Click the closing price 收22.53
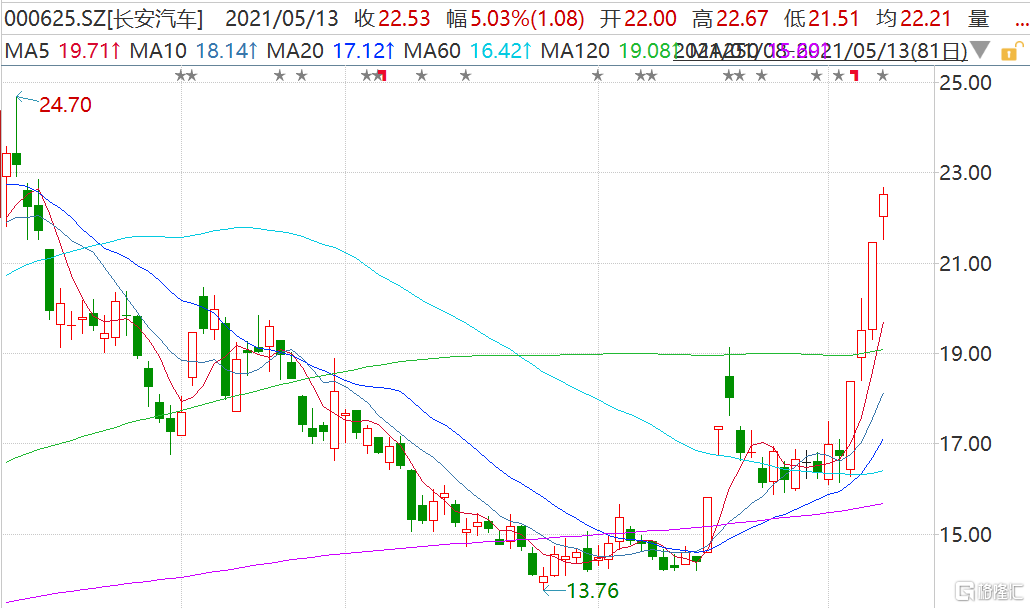The width and height of the screenshot is (1030, 608). (392, 18)
